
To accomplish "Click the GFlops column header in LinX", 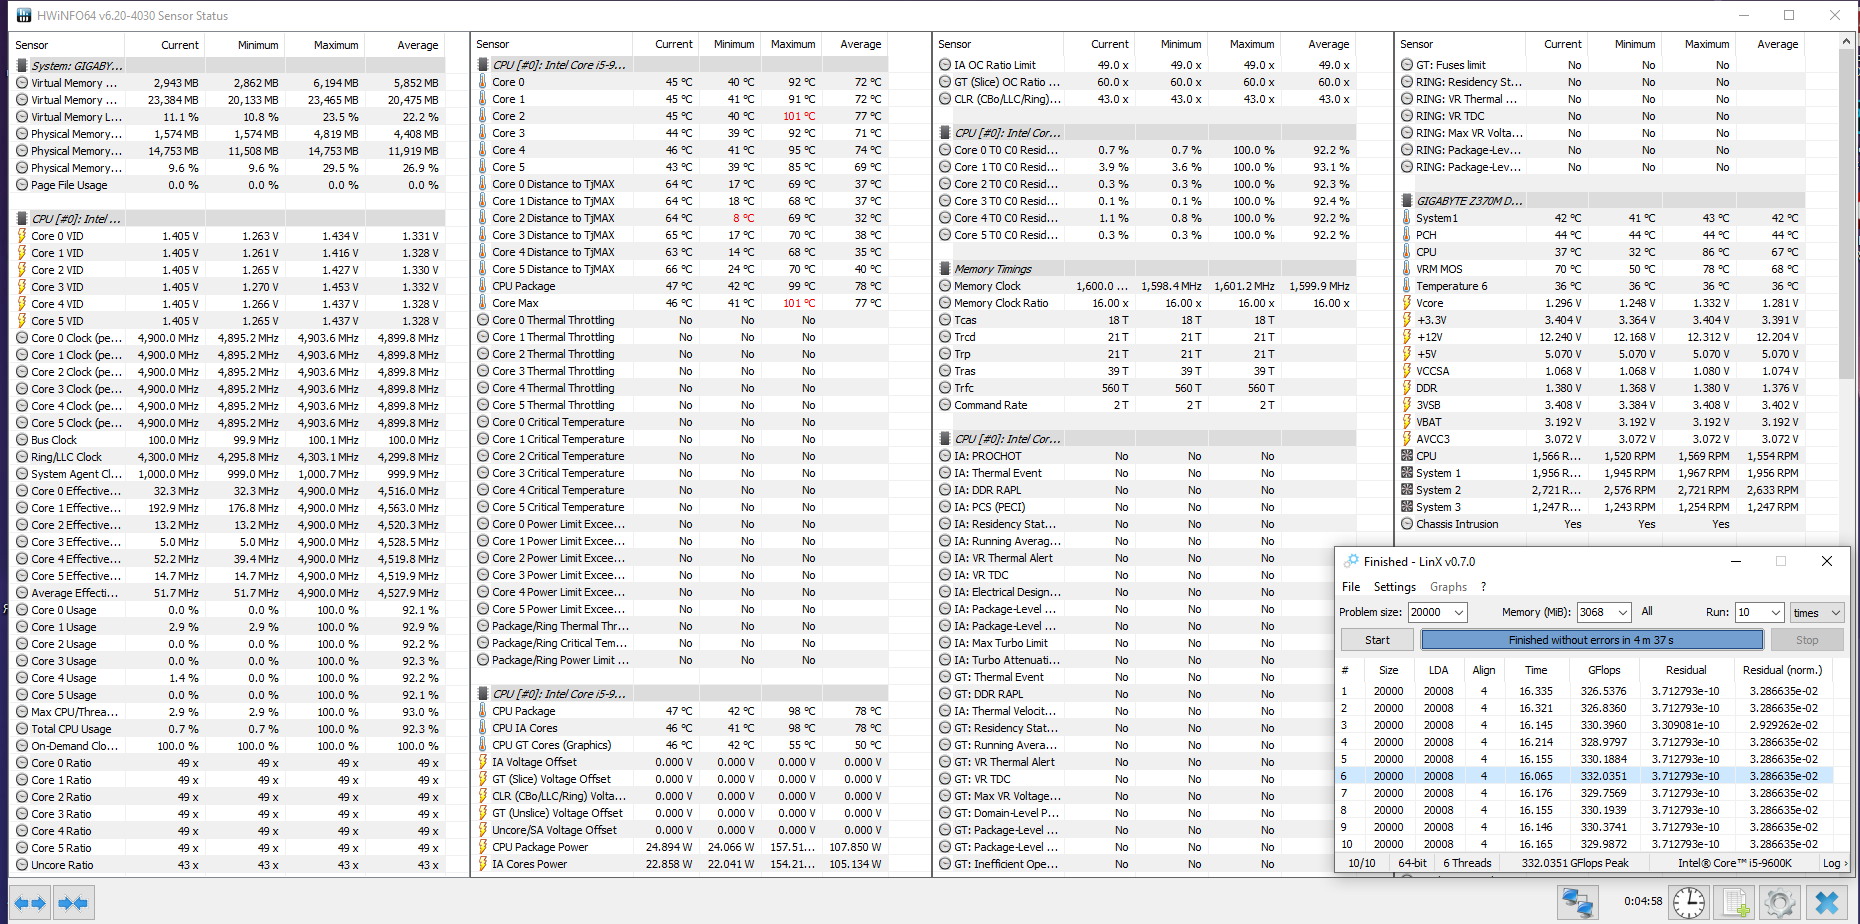I will point(1604,670).
